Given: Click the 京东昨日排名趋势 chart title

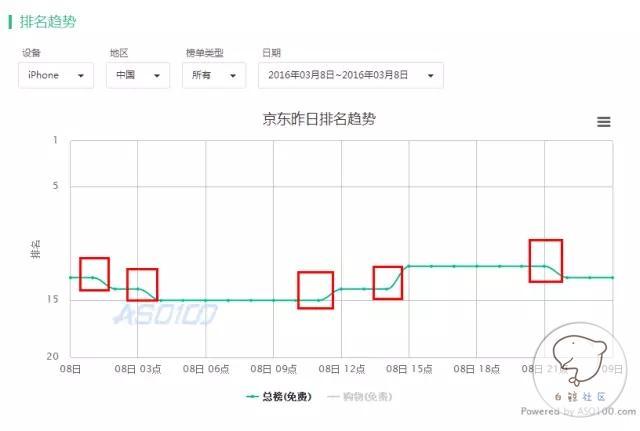Looking at the screenshot, I should coord(319,119).
